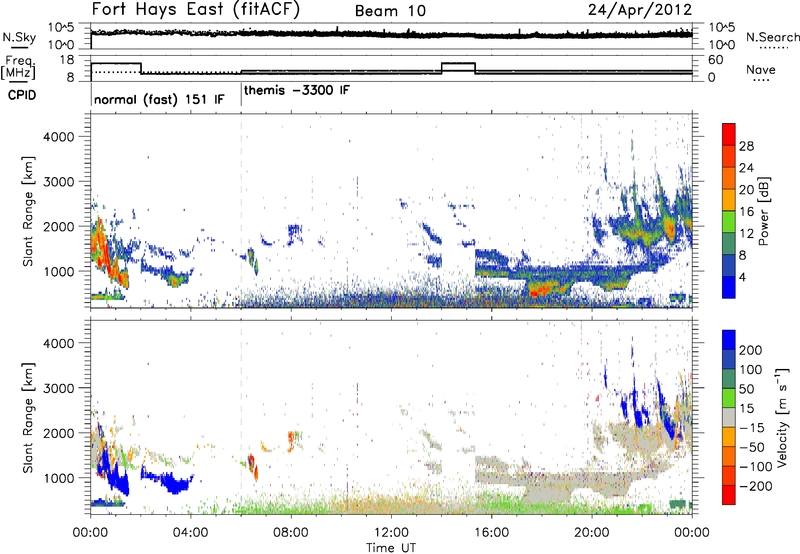The height and width of the screenshot is (554, 800).
Task: Click the 'Nave' legend label
Action: coord(761,69)
